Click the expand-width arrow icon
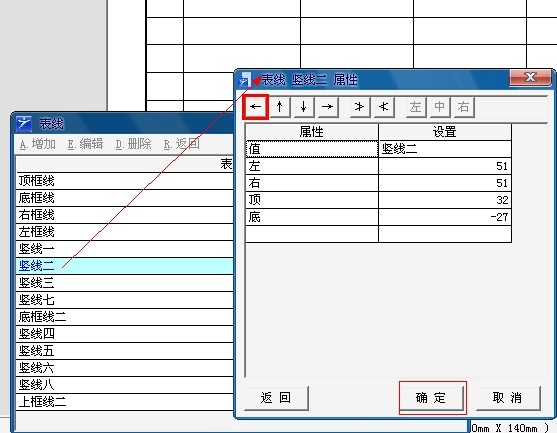Image resolution: width=557 pixels, height=433 pixels. [x=359, y=107]
